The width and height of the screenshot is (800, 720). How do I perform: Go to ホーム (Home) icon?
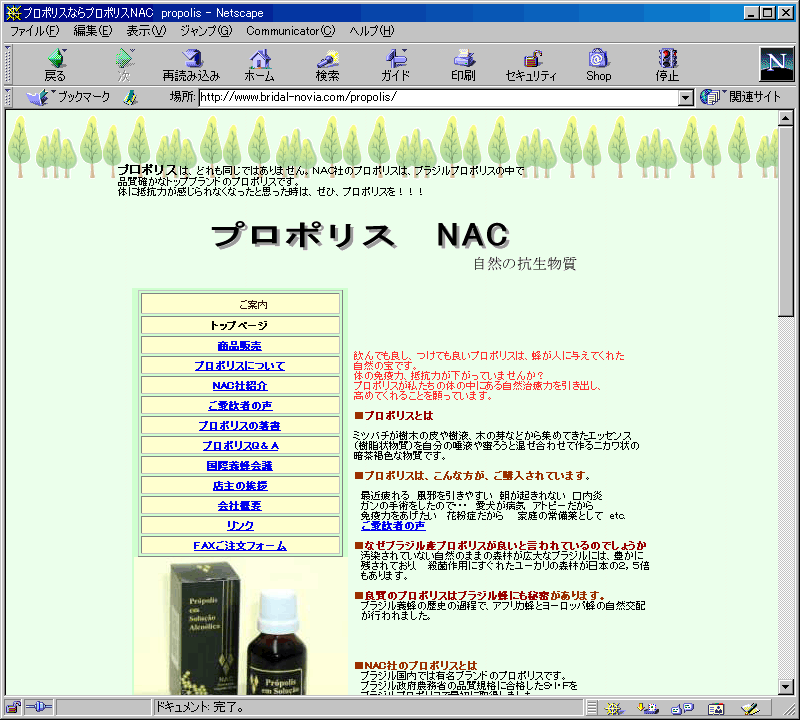[x=260, y=65]
